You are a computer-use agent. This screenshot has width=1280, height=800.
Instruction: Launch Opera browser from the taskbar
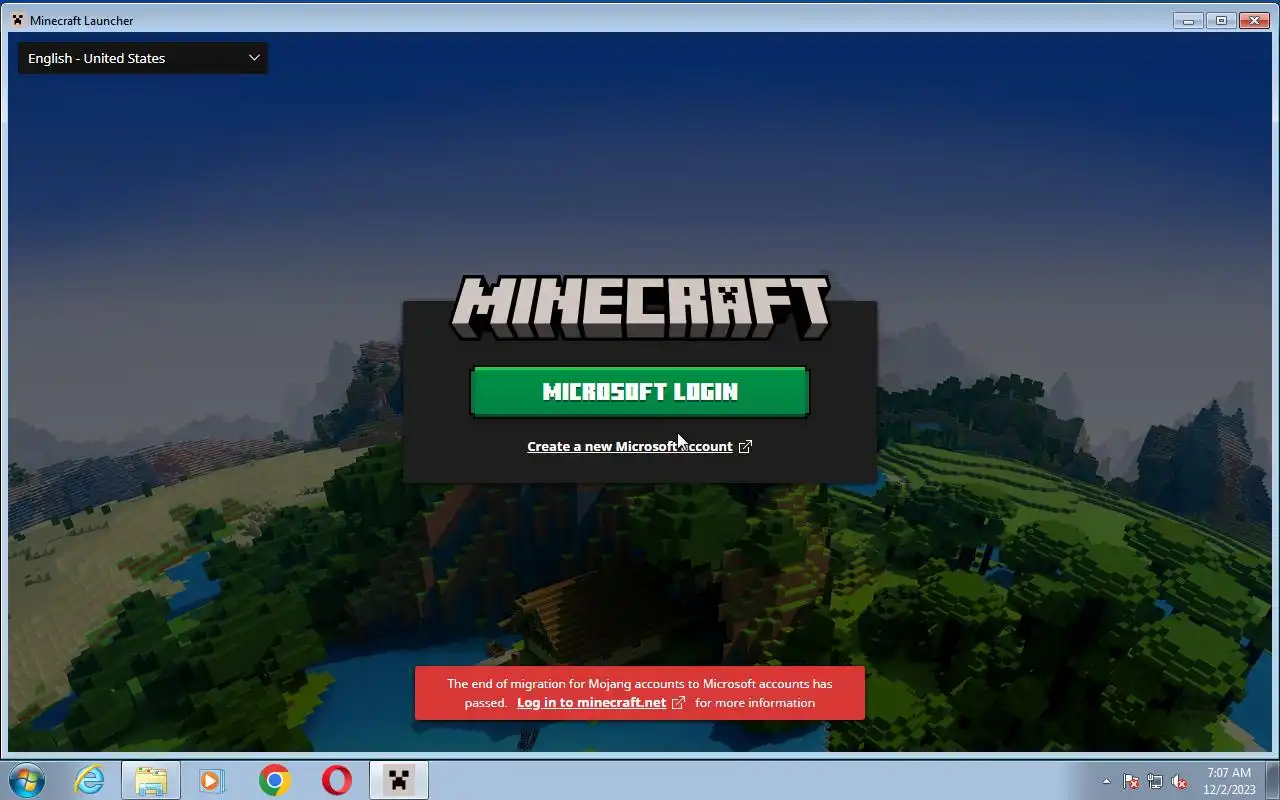click(x=337, y=780)
